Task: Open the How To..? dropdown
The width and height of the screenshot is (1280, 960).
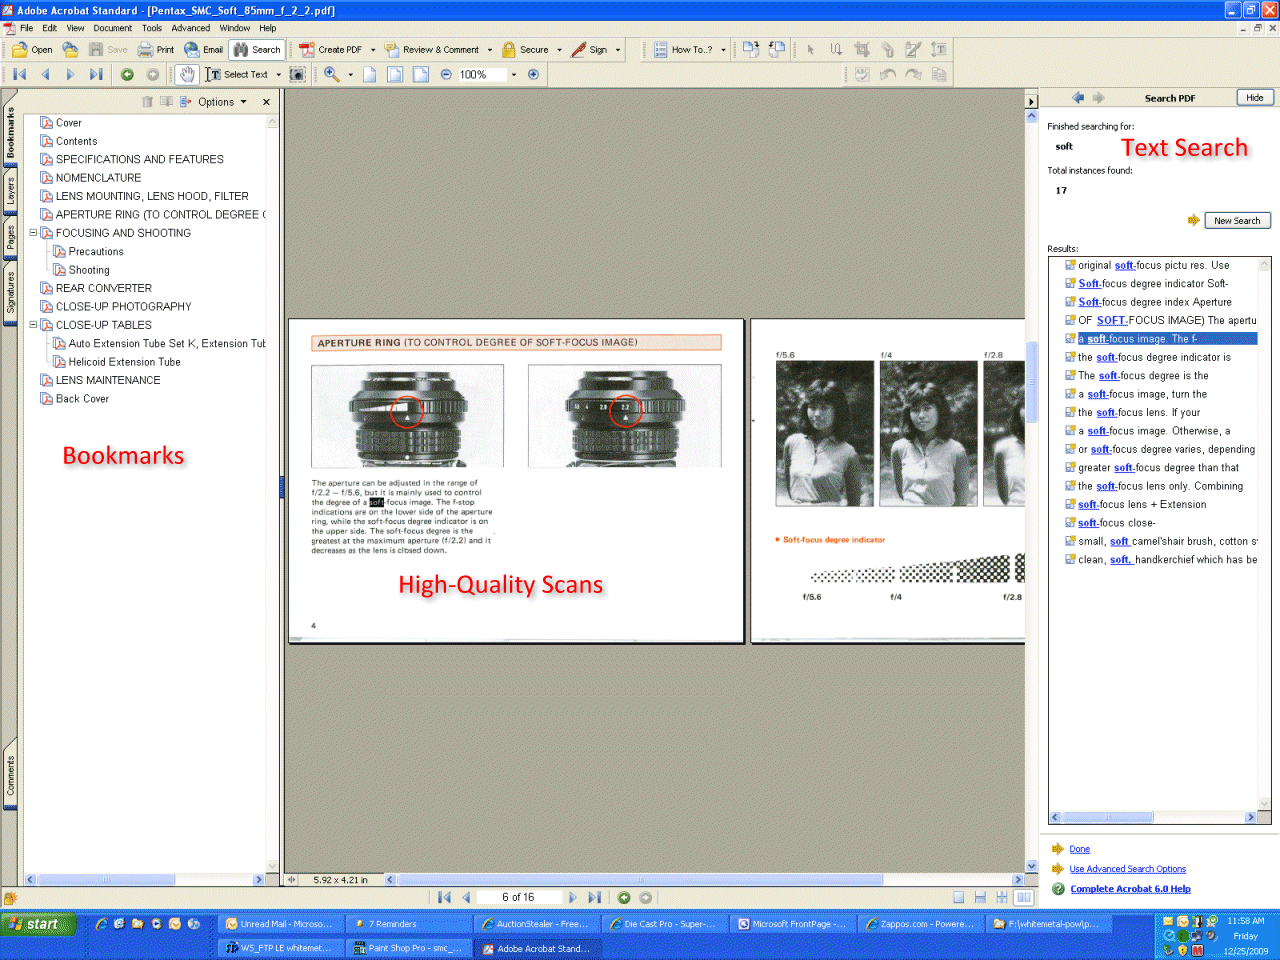Action: [723, 49]
